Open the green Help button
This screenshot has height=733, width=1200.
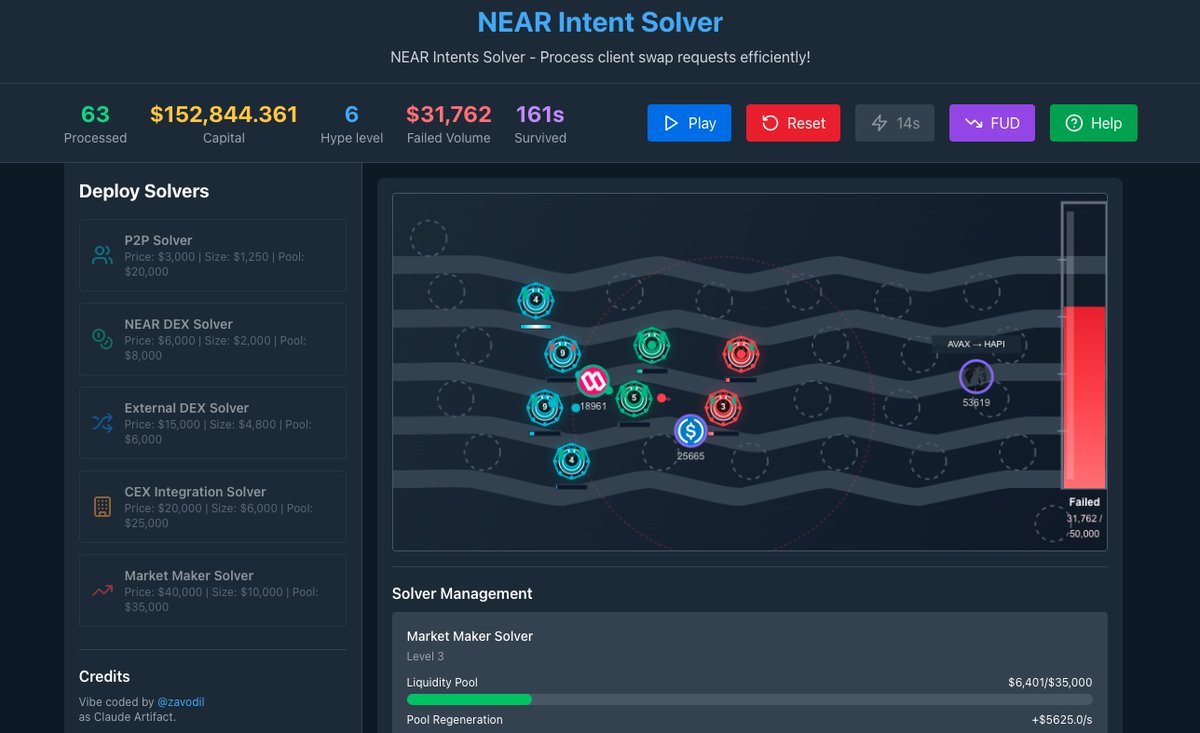coord(1093,123)
